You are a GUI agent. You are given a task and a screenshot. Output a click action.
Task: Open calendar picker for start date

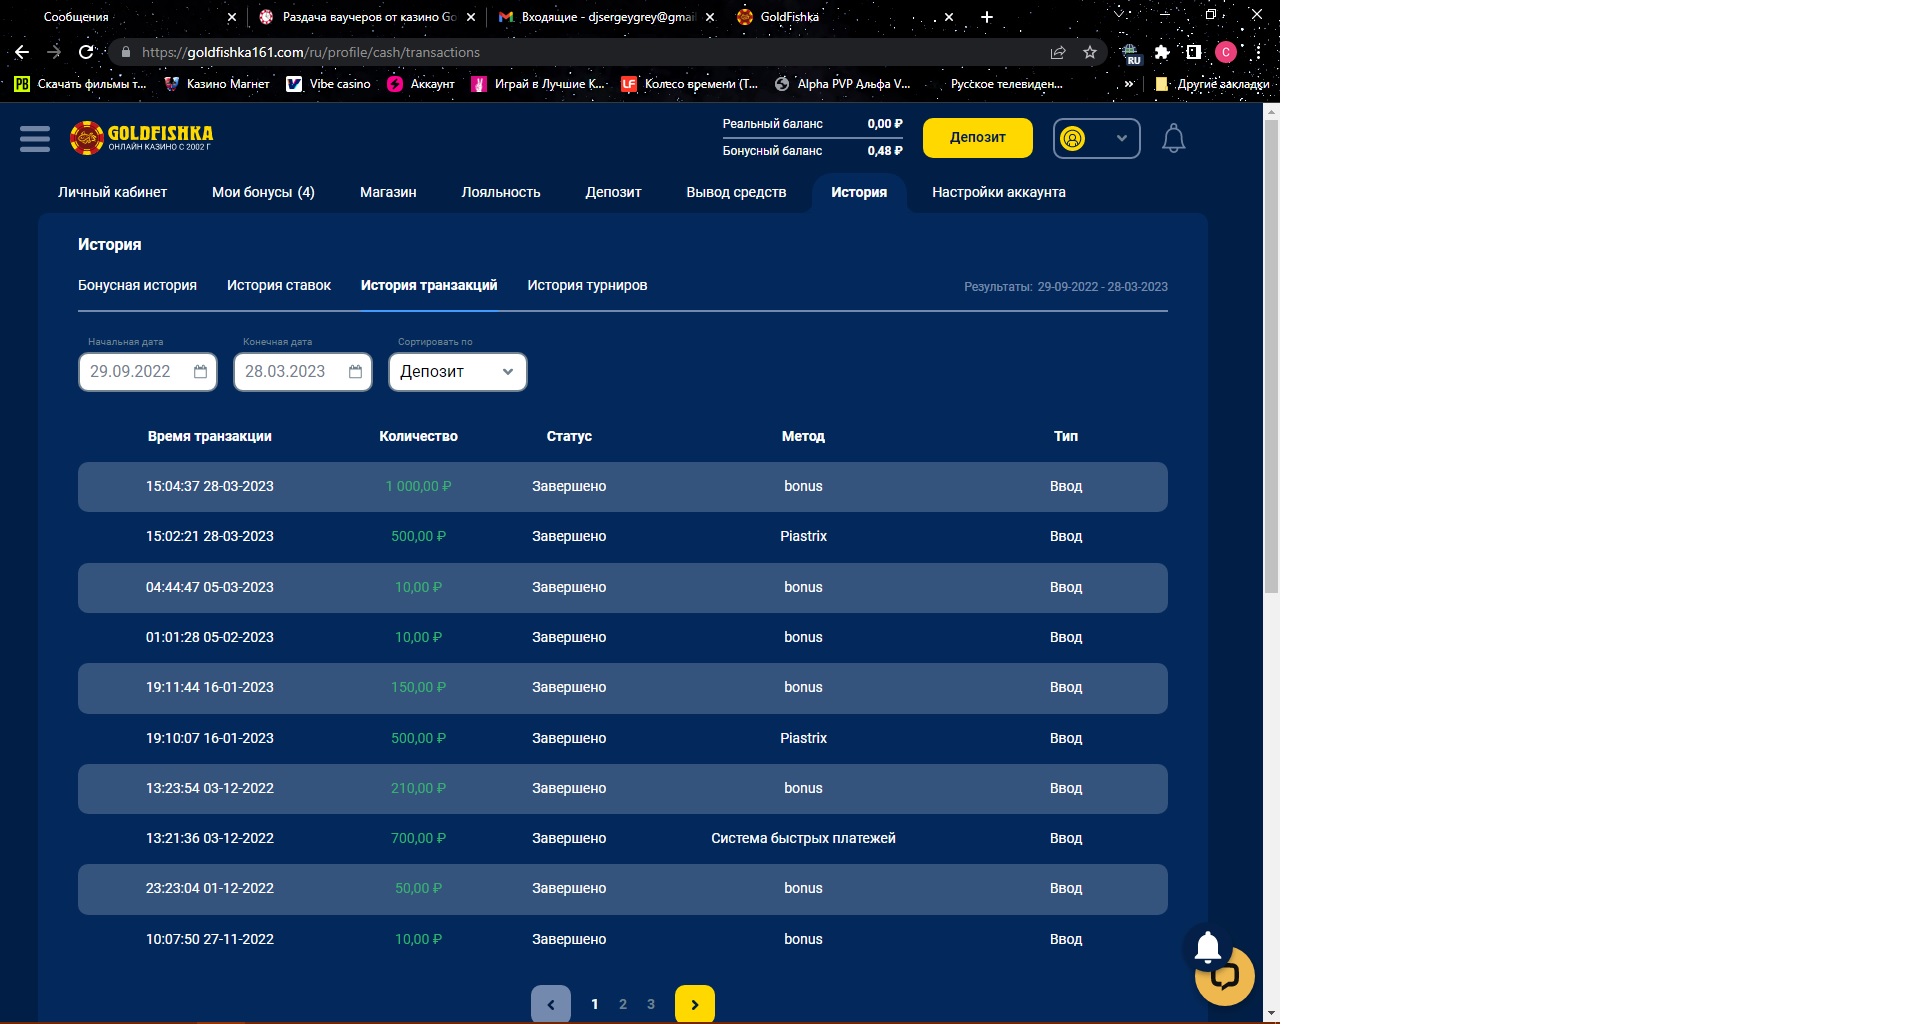pyautogui.click(x=200, y=372)
